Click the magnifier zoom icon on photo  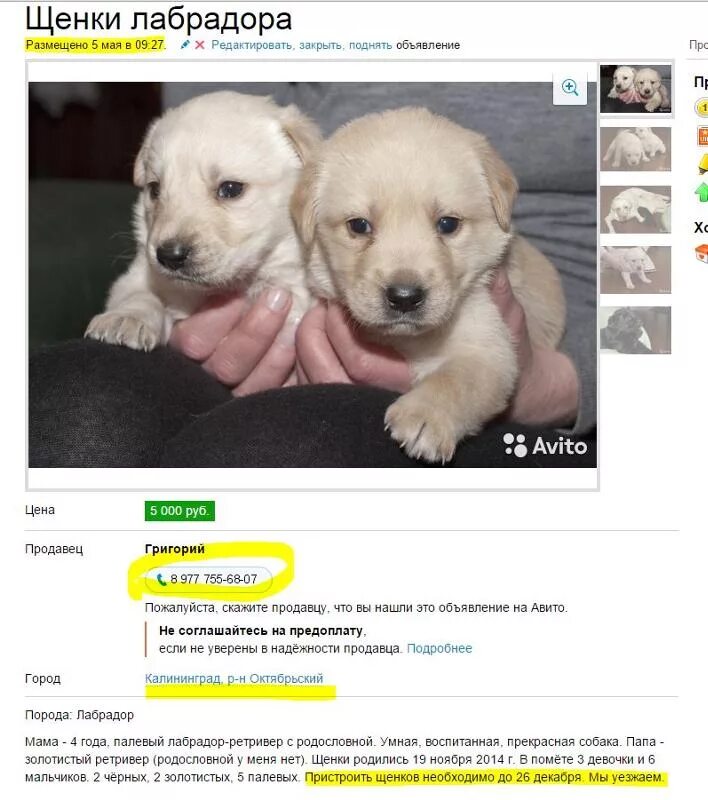click(x=570, y=88)
